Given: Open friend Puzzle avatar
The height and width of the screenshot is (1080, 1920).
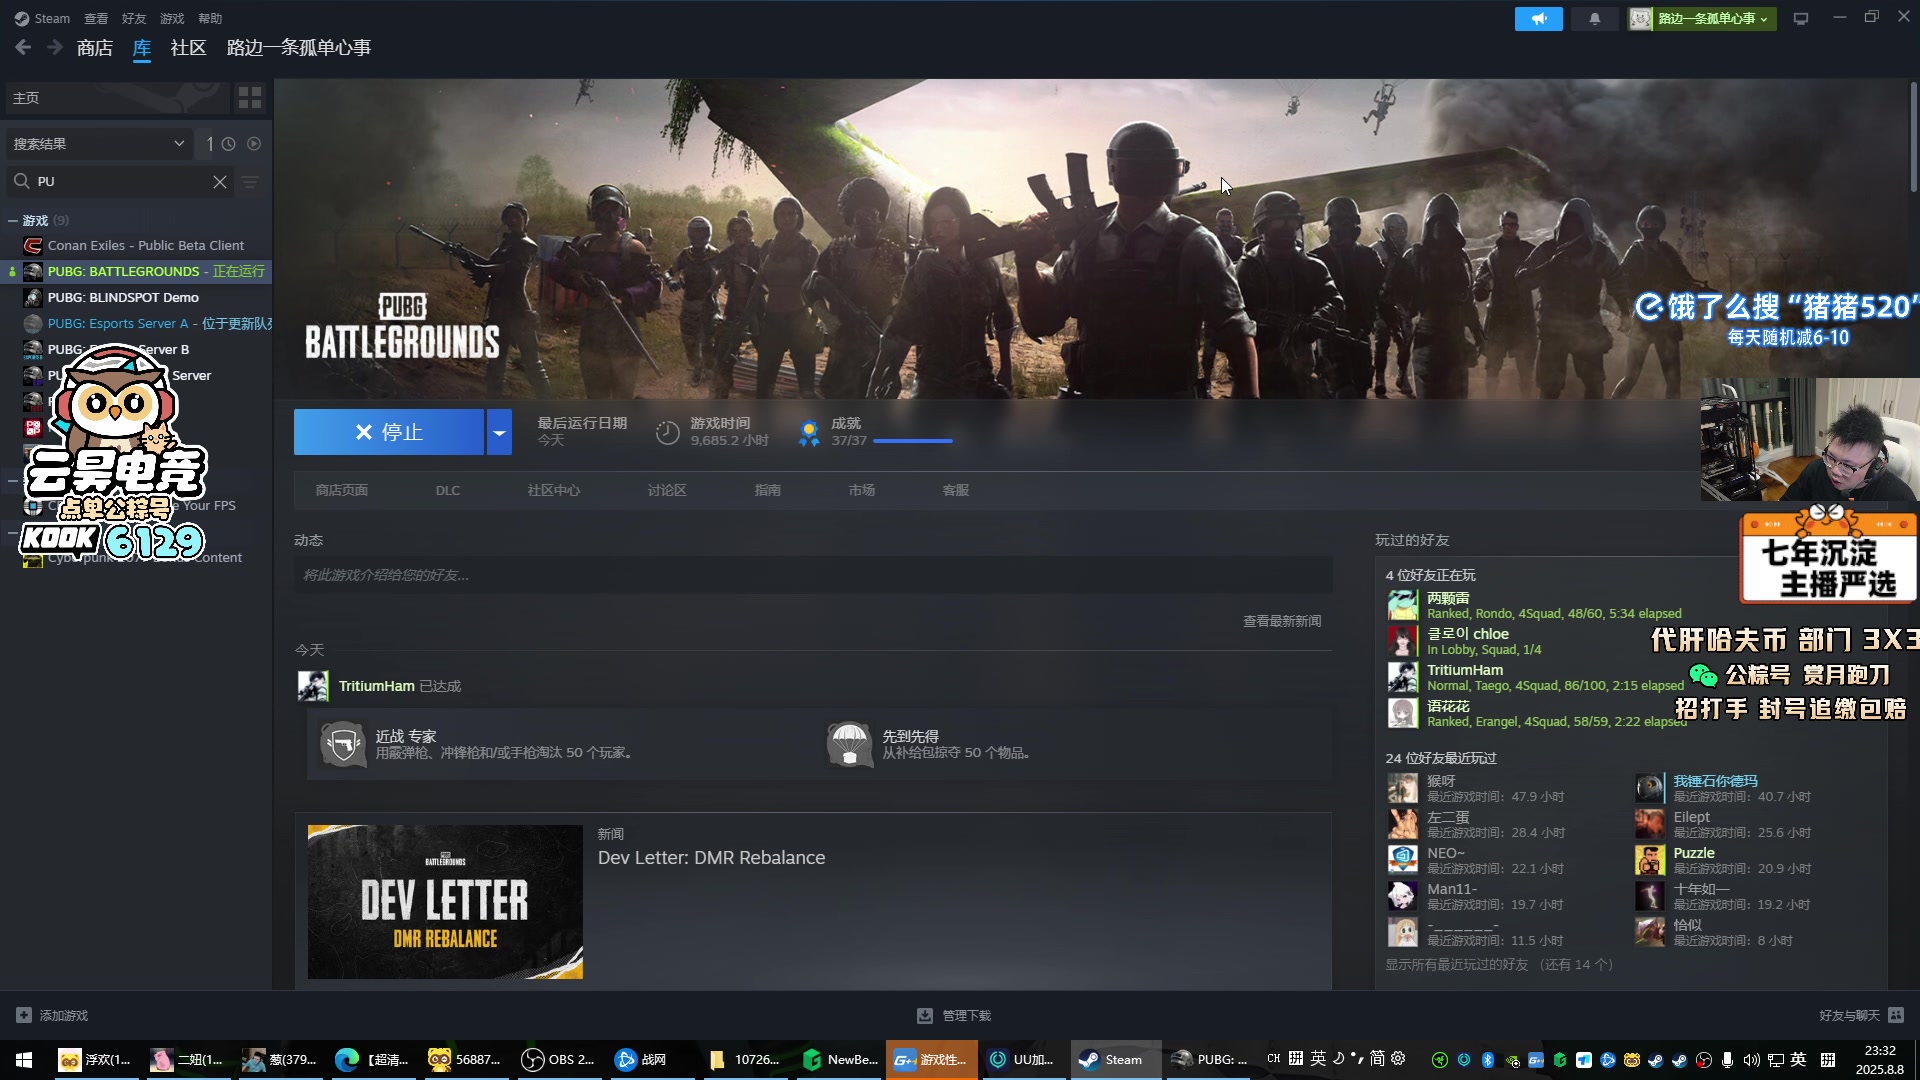Looking at the screenshot, I should [x=1650, y=860].
